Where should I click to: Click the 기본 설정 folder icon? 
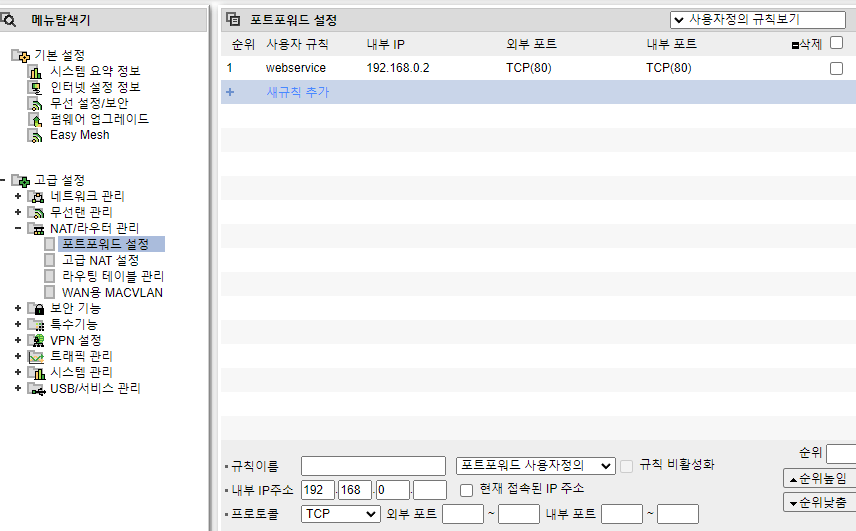[x=21, y=56]
